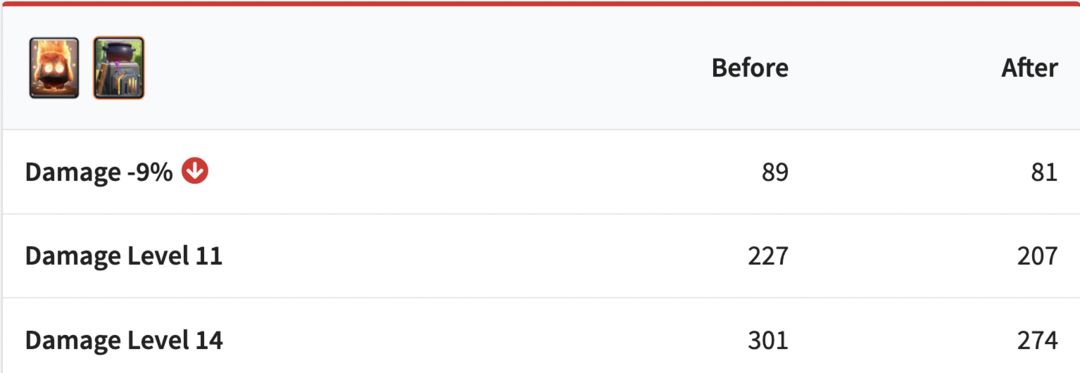
Task: Click the Damage -9% row label
Action: tap(98, 172)
